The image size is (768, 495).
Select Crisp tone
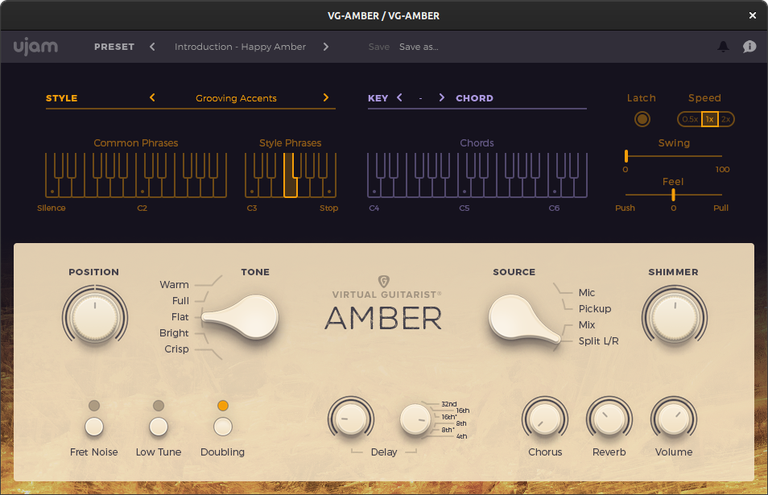click(176, 349)
